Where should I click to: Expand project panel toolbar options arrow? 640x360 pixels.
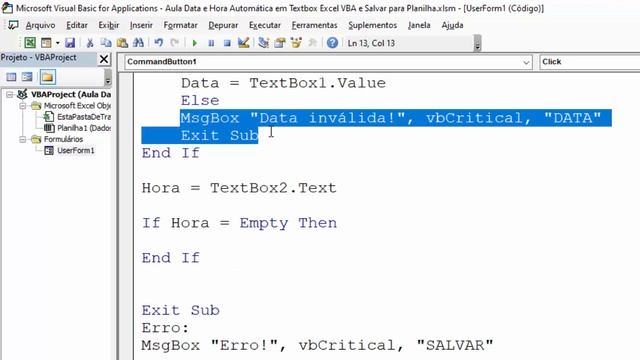click(x=107, y=77)
